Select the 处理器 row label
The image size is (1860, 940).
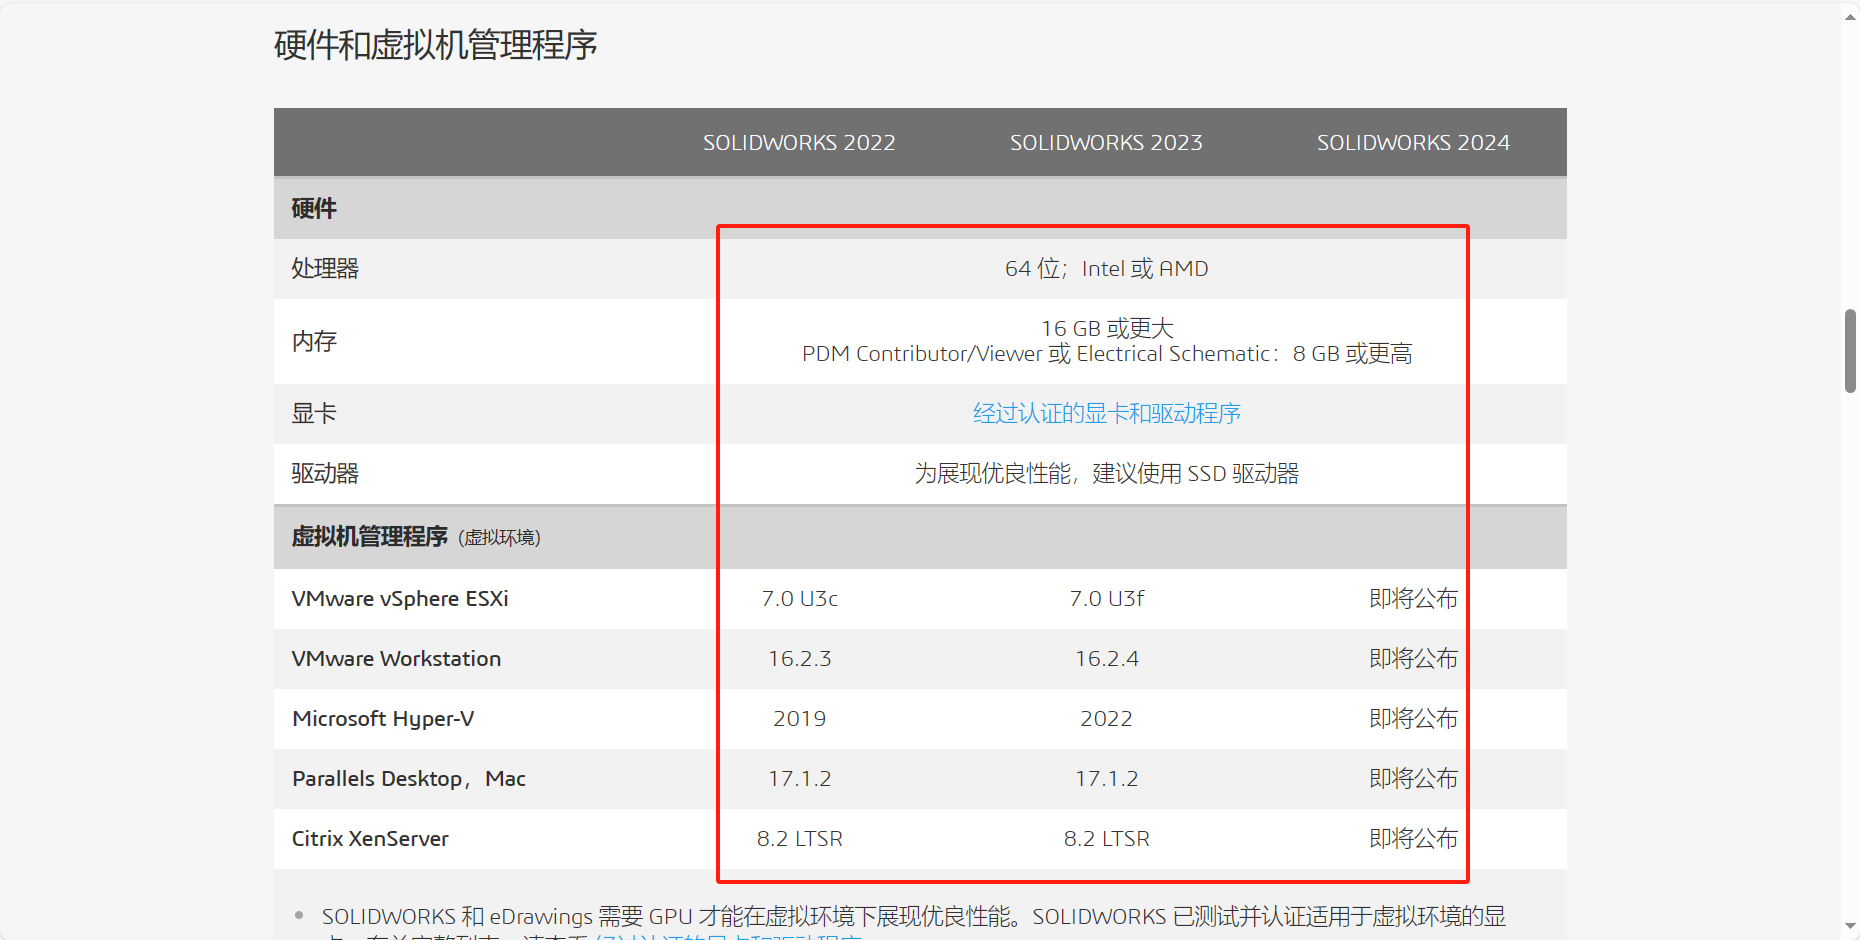pyautogui.click(x=325, y=269)
